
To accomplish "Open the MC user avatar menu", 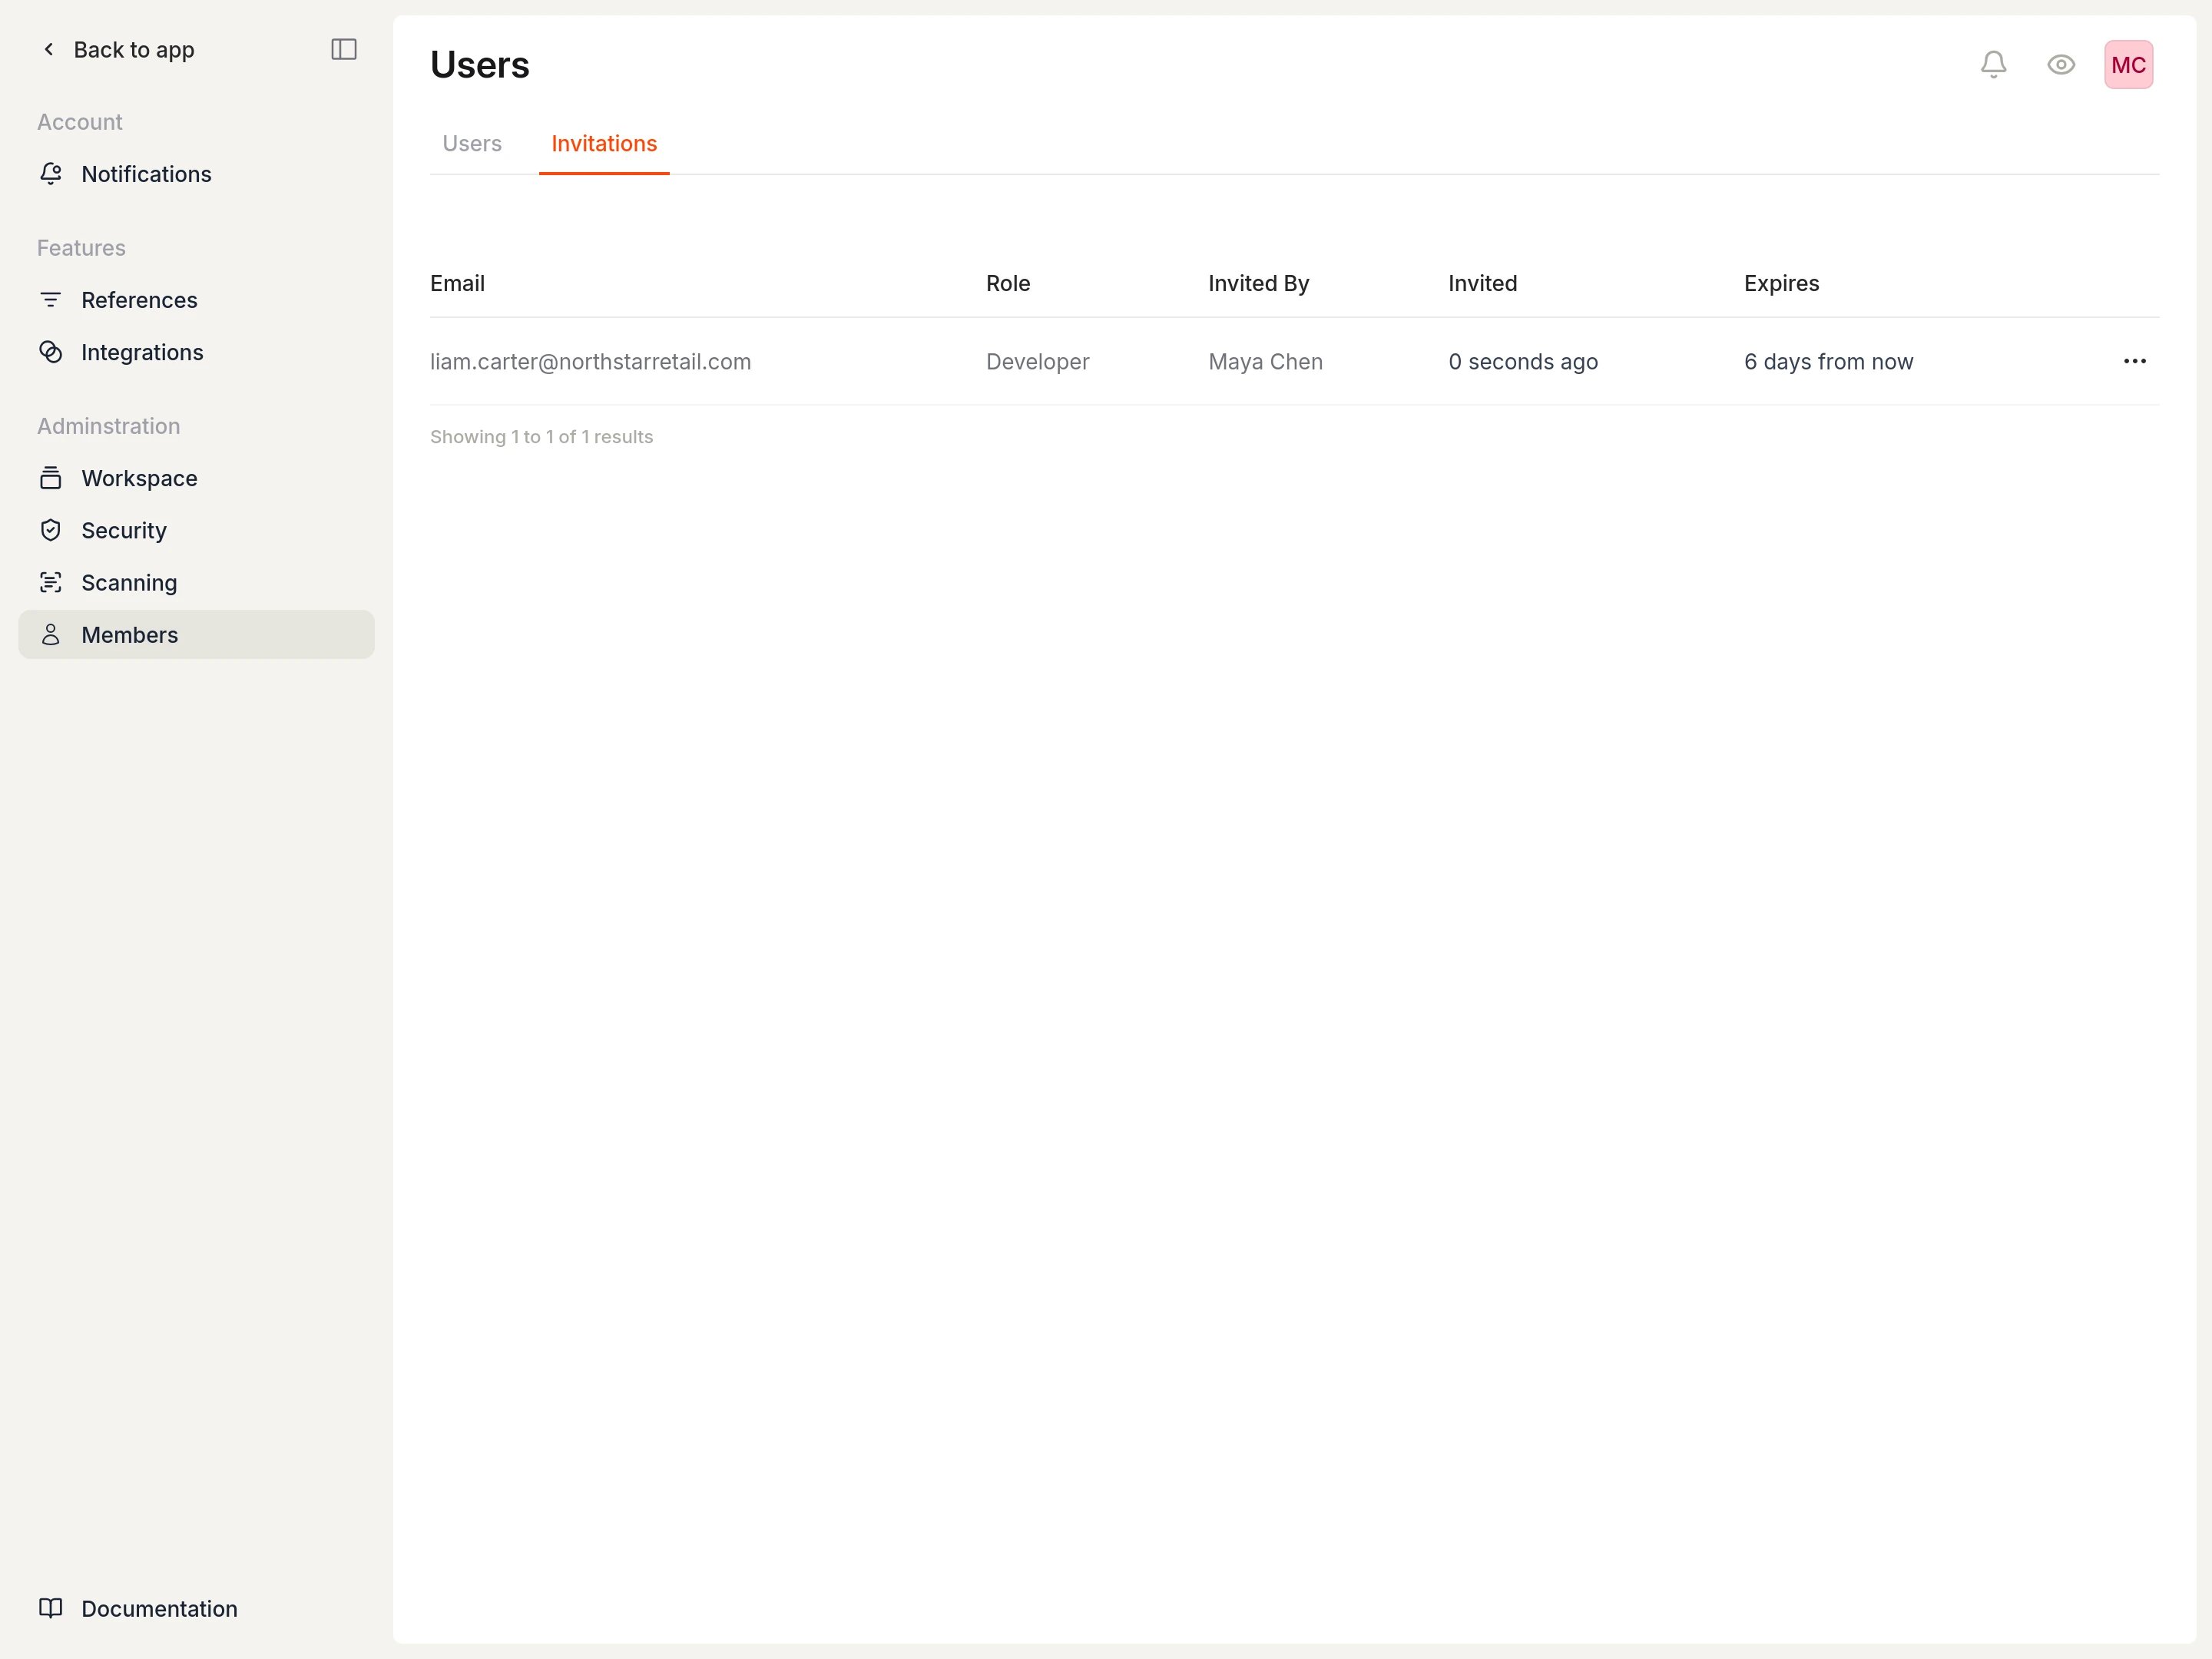I will click(x=2128, y=65).
